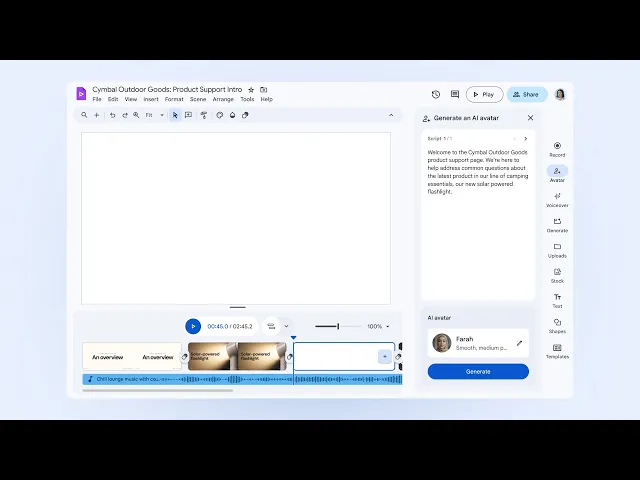Click the search magnifier in toolbar
The width and height of the screenshot is (640, 480).
tap(84, 115)
